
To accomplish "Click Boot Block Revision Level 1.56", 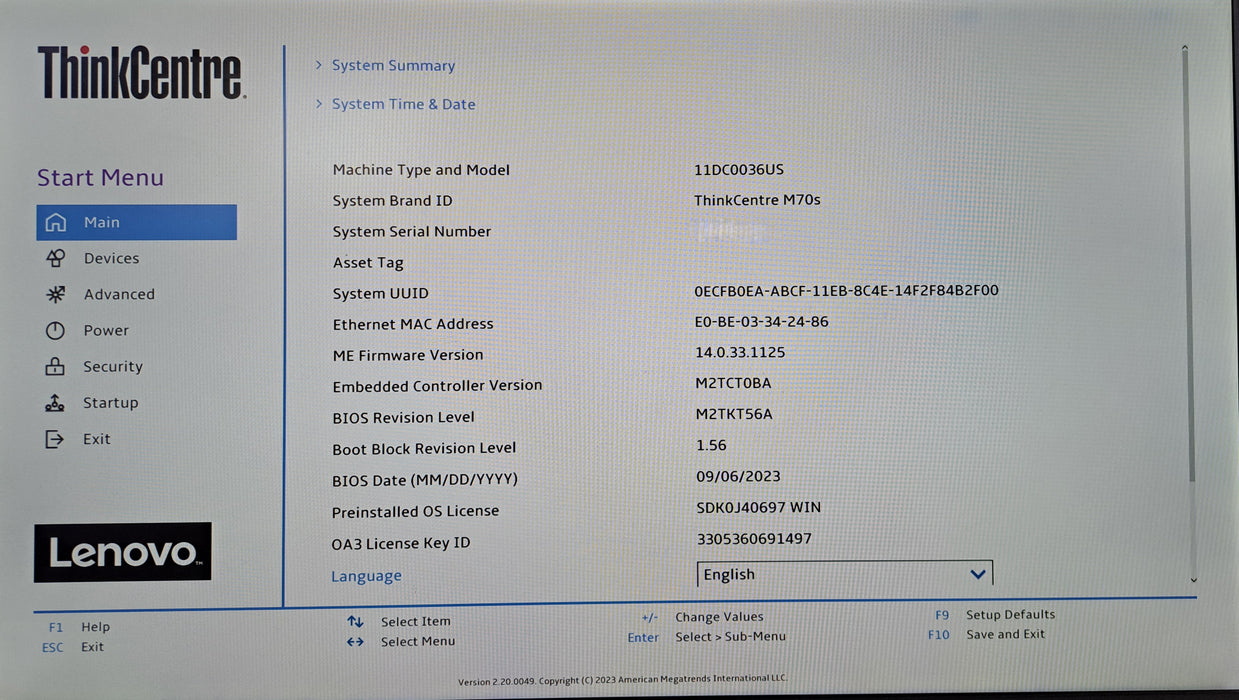I will click(711, 445).
